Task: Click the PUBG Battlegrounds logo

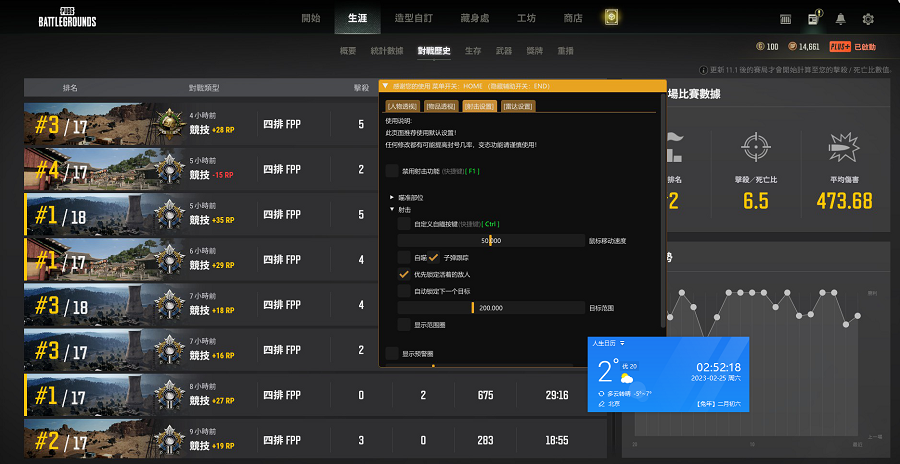Action: (67, 18)
